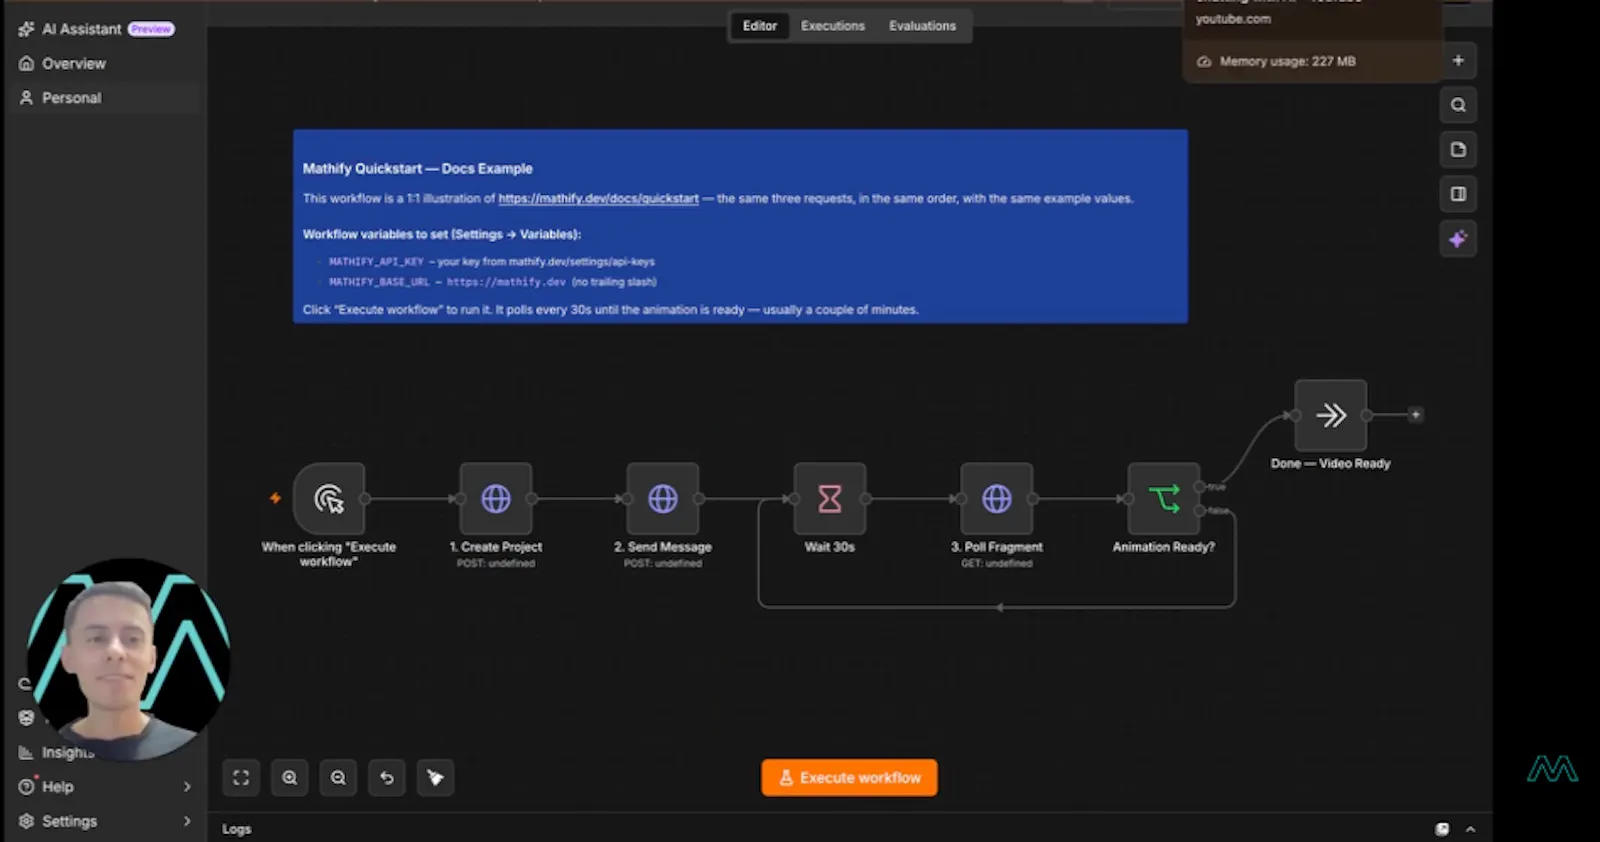Open the mathify.dev/docs/quickstart link
Image resolution: width=1600 pixels, height=842 pixels.
pos(598,198)
